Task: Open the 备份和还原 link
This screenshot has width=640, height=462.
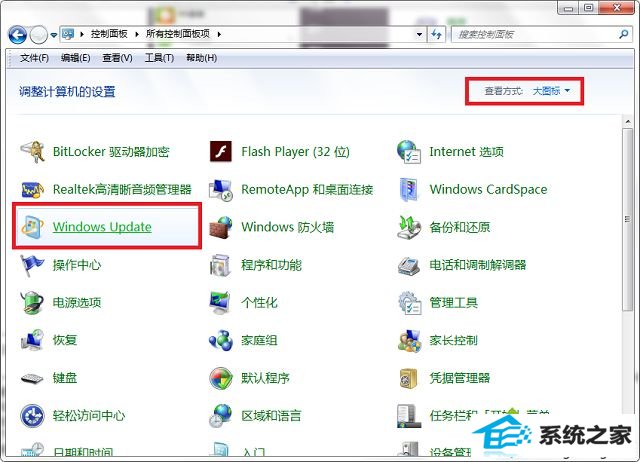Action: 460,227
